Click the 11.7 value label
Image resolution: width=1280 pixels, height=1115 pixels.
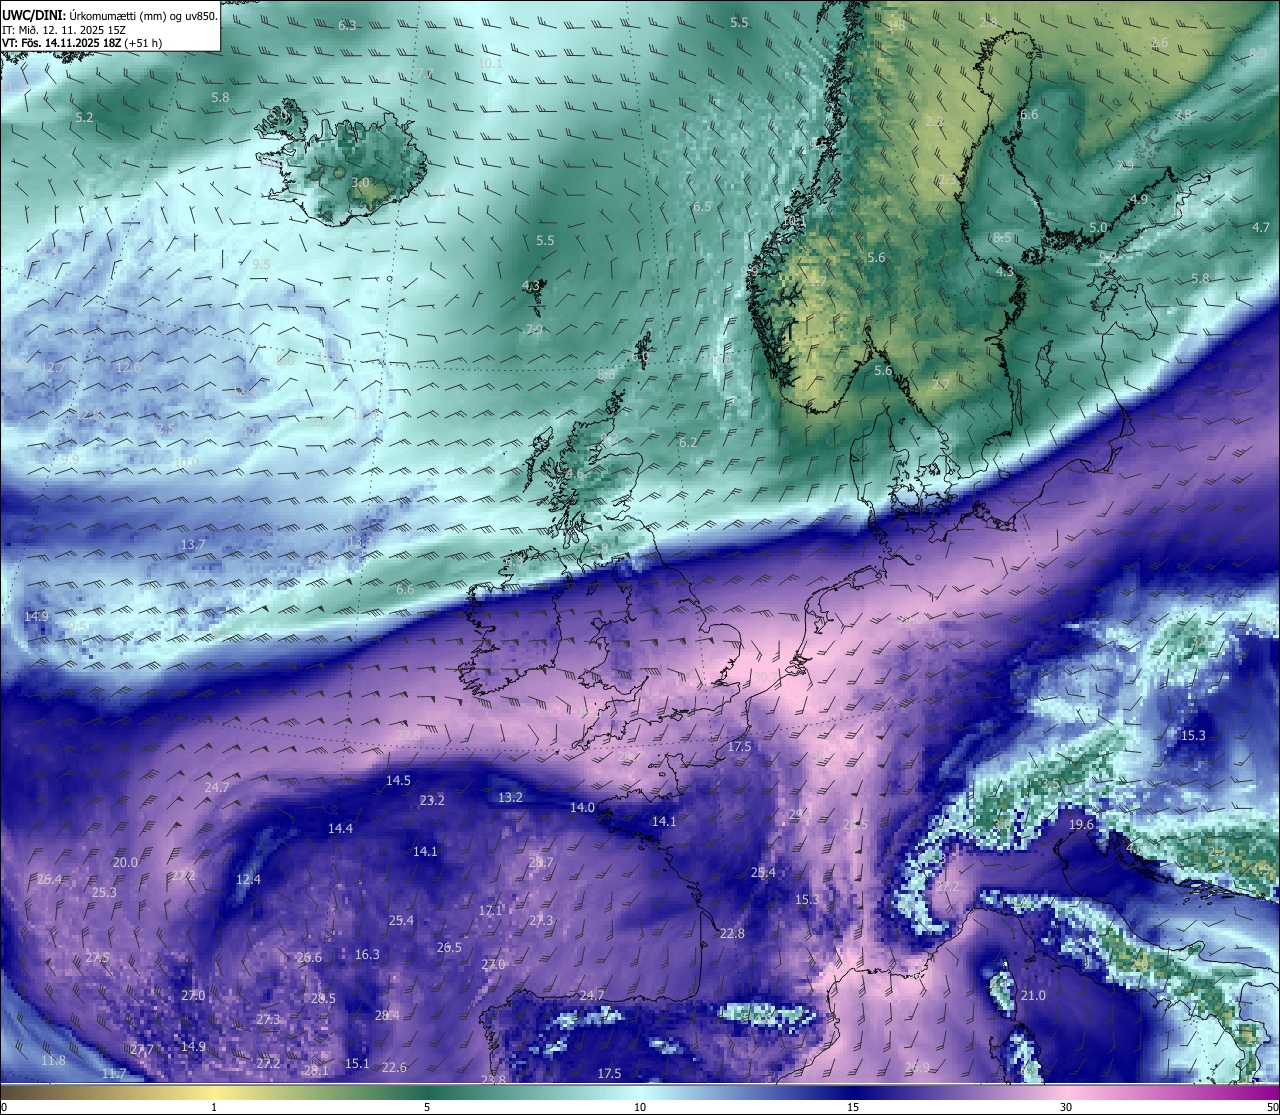114,1073
